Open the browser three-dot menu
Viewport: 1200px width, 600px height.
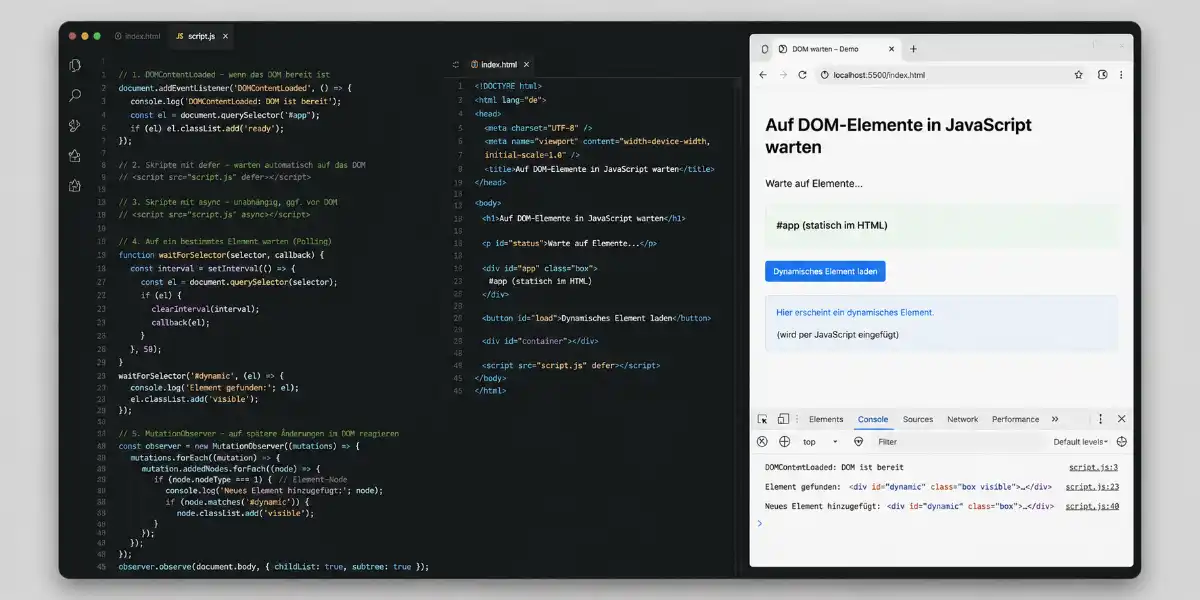(x=1121, y=75)
